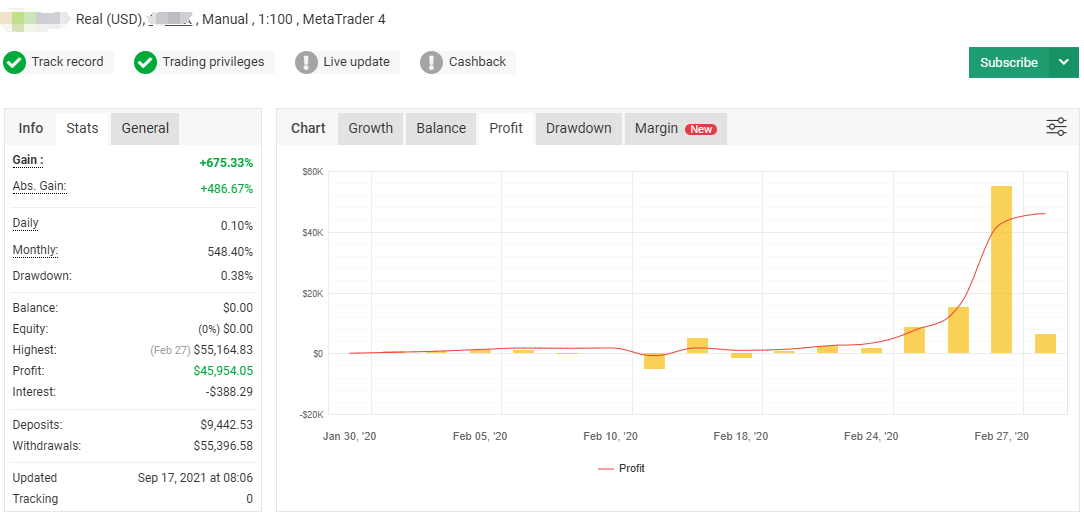This screenshot has width=1084, height=514.
Task: Expand the Subscribe dropdown arrow
Action: [x=1063, y=62]
